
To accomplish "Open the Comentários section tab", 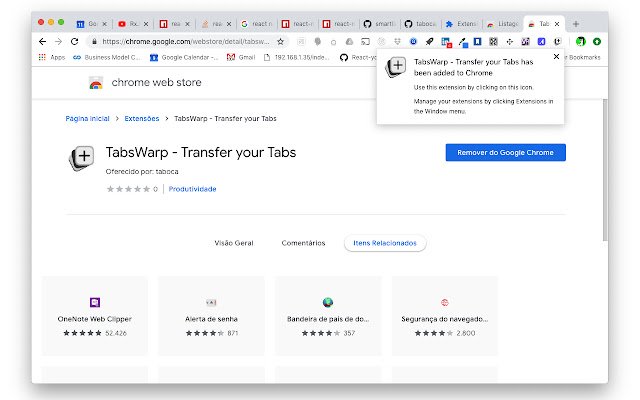I will (x=303, y=243).
